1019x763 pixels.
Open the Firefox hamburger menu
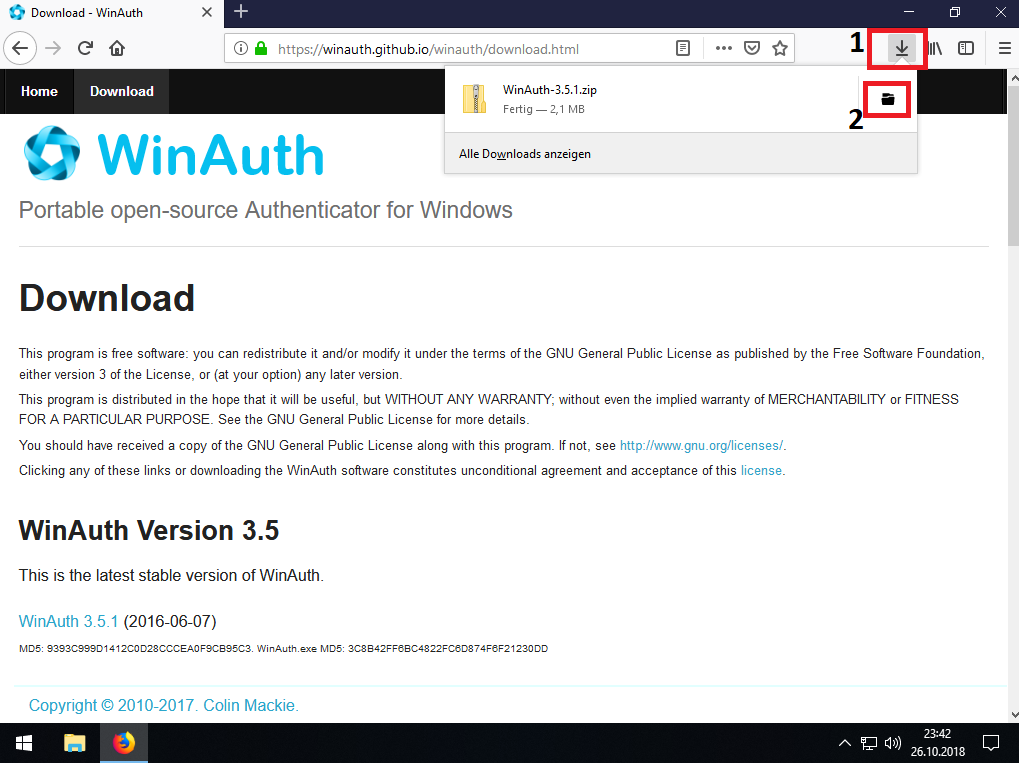[1004, 48]
